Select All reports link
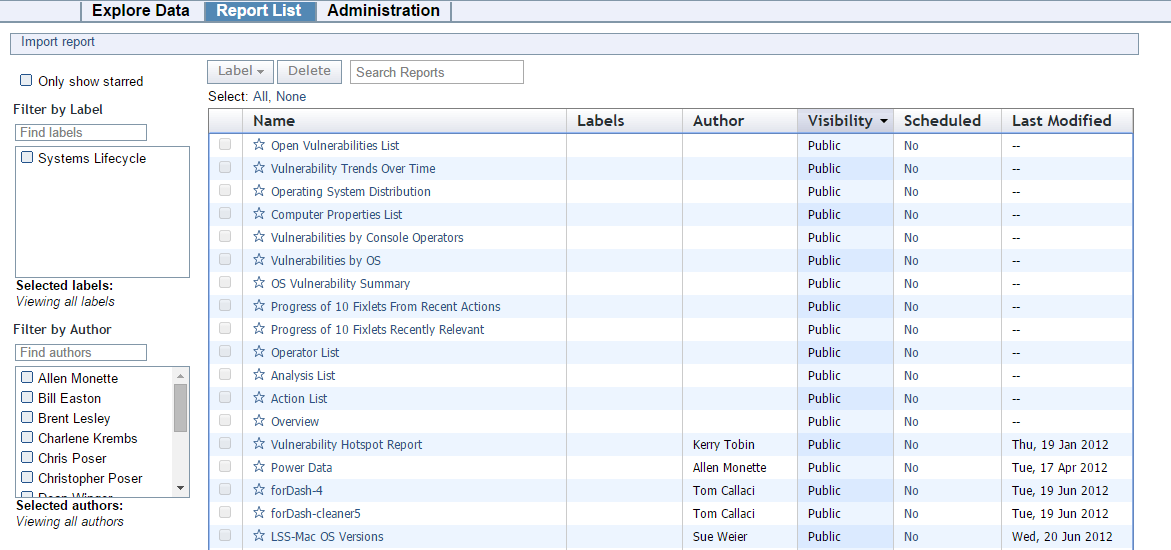 click(x=261, y=96)
